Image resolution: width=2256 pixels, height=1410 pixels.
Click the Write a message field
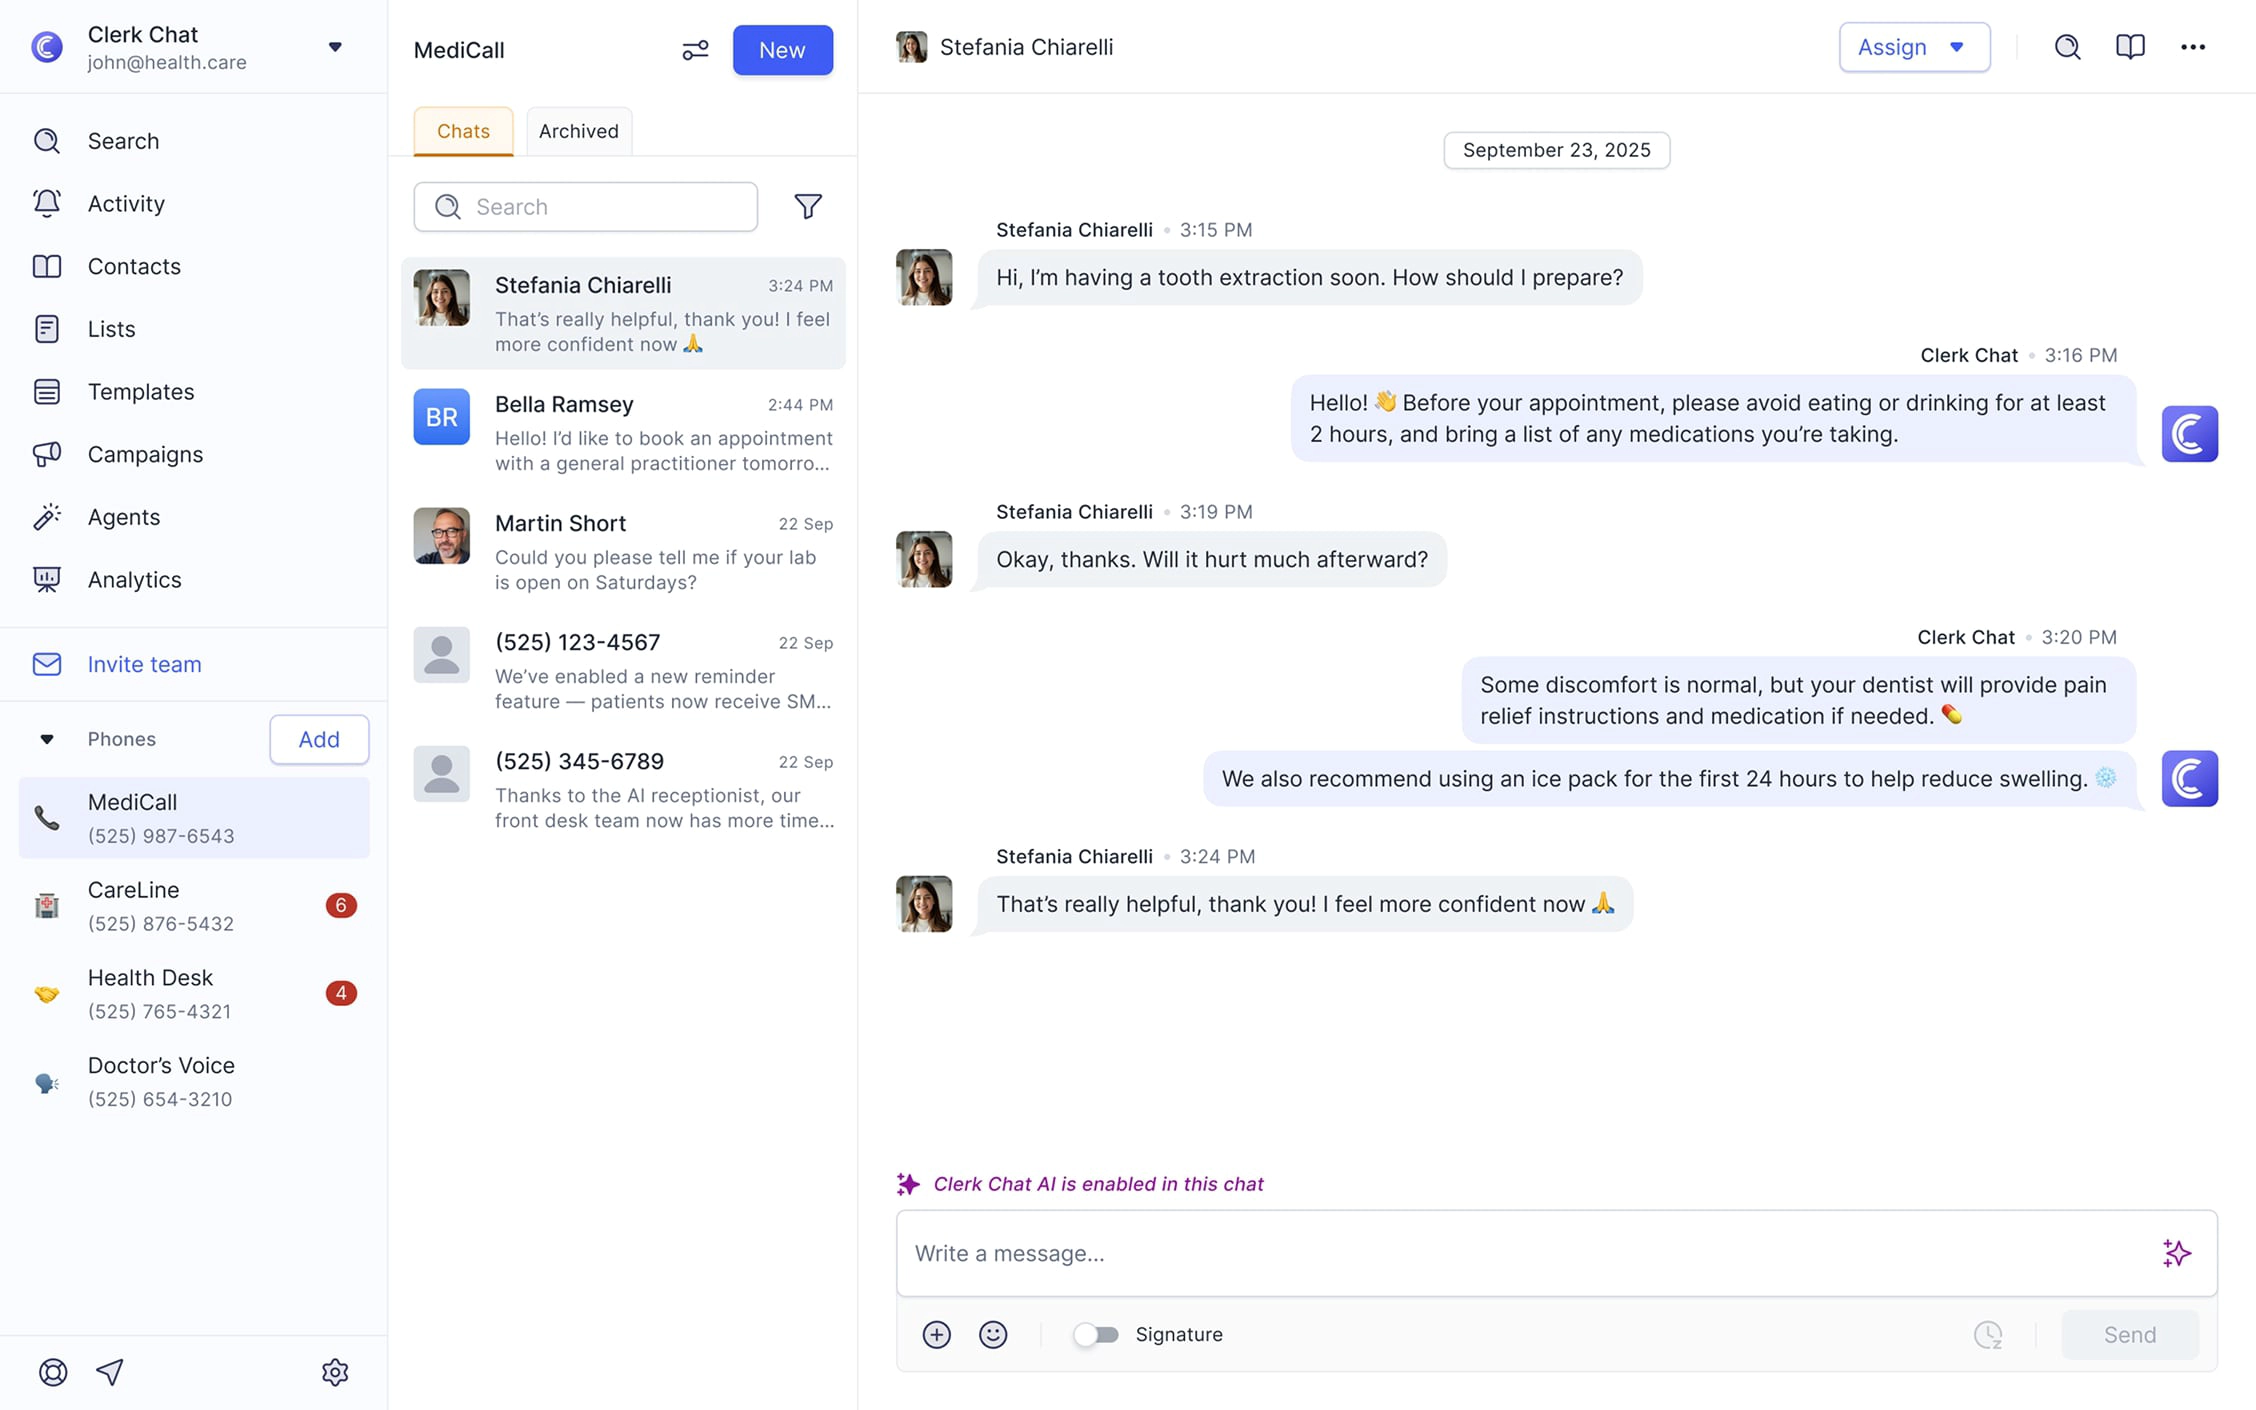1520,1253
